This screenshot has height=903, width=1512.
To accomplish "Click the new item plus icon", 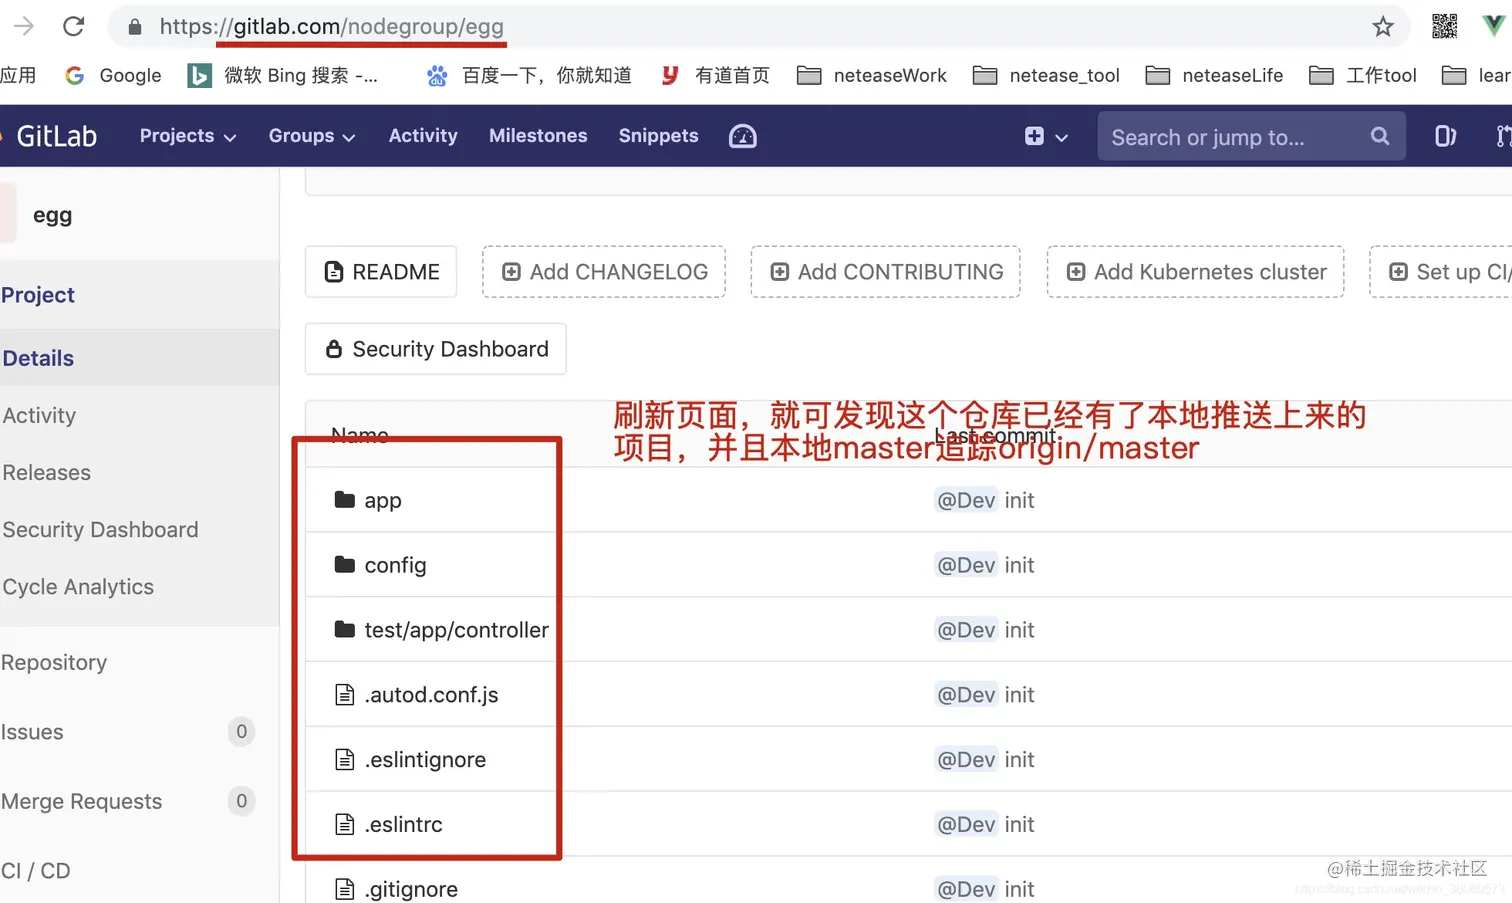I will 1034,136.
